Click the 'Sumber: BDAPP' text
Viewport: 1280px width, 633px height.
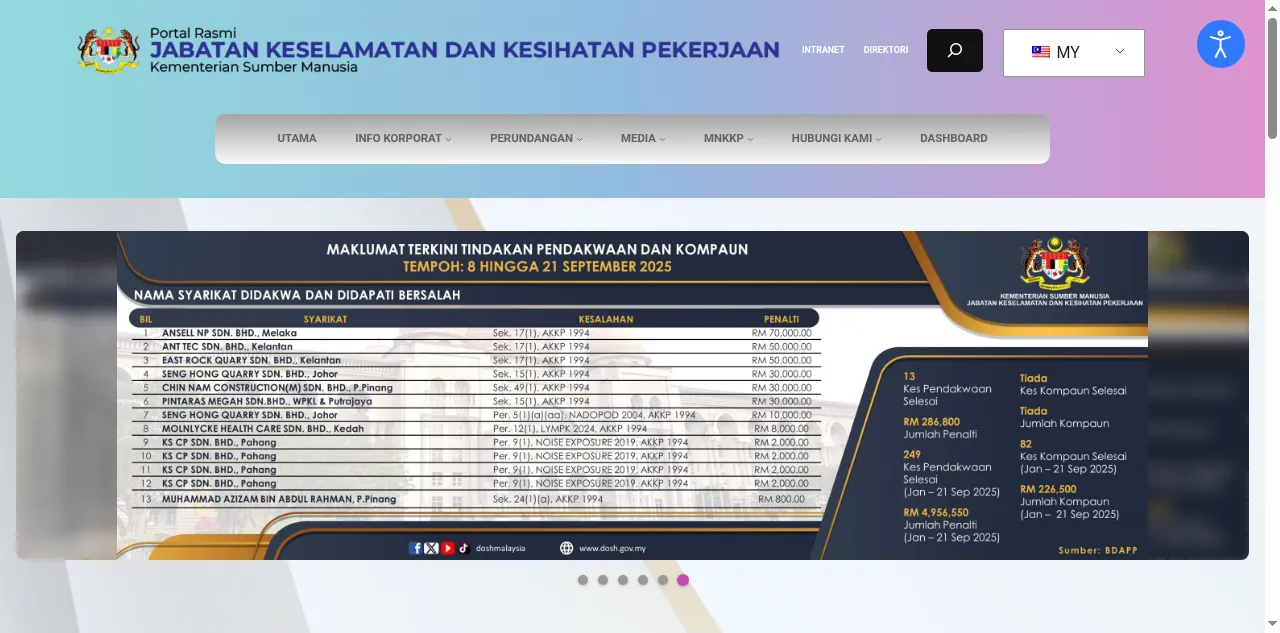(1097, 551)
